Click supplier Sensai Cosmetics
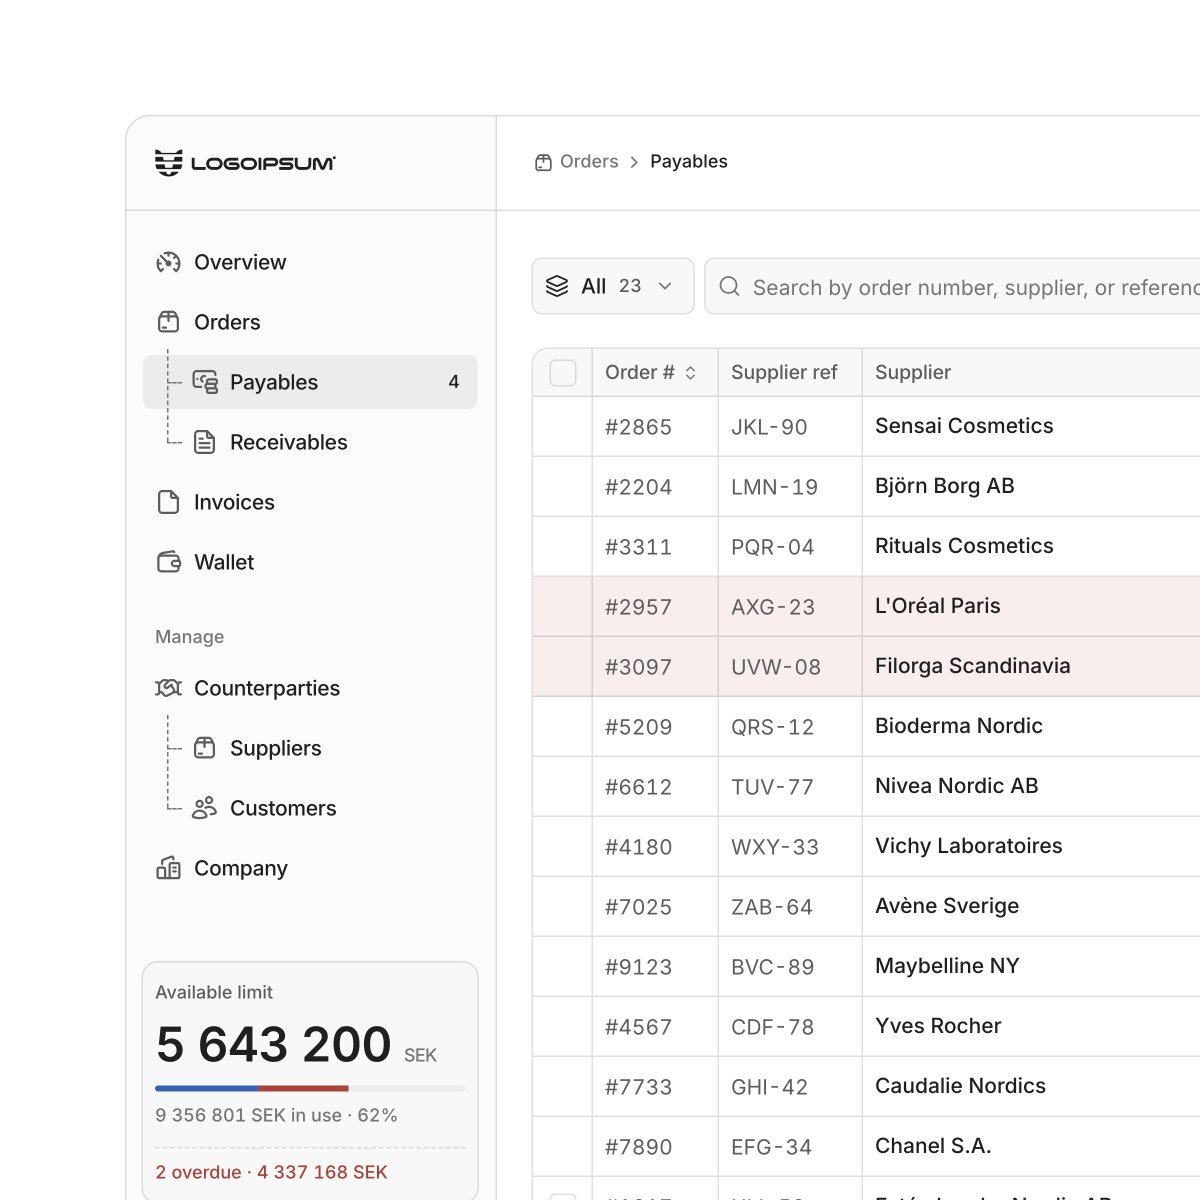This screenshot has height=1200, width=1200. [x=964, y=426]
